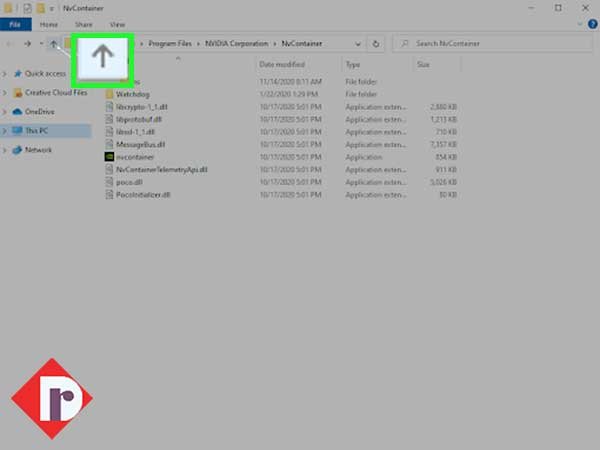Select file name NvContainerTelemetryApi.dll
600x450 pixels.
tap(161, 170)
